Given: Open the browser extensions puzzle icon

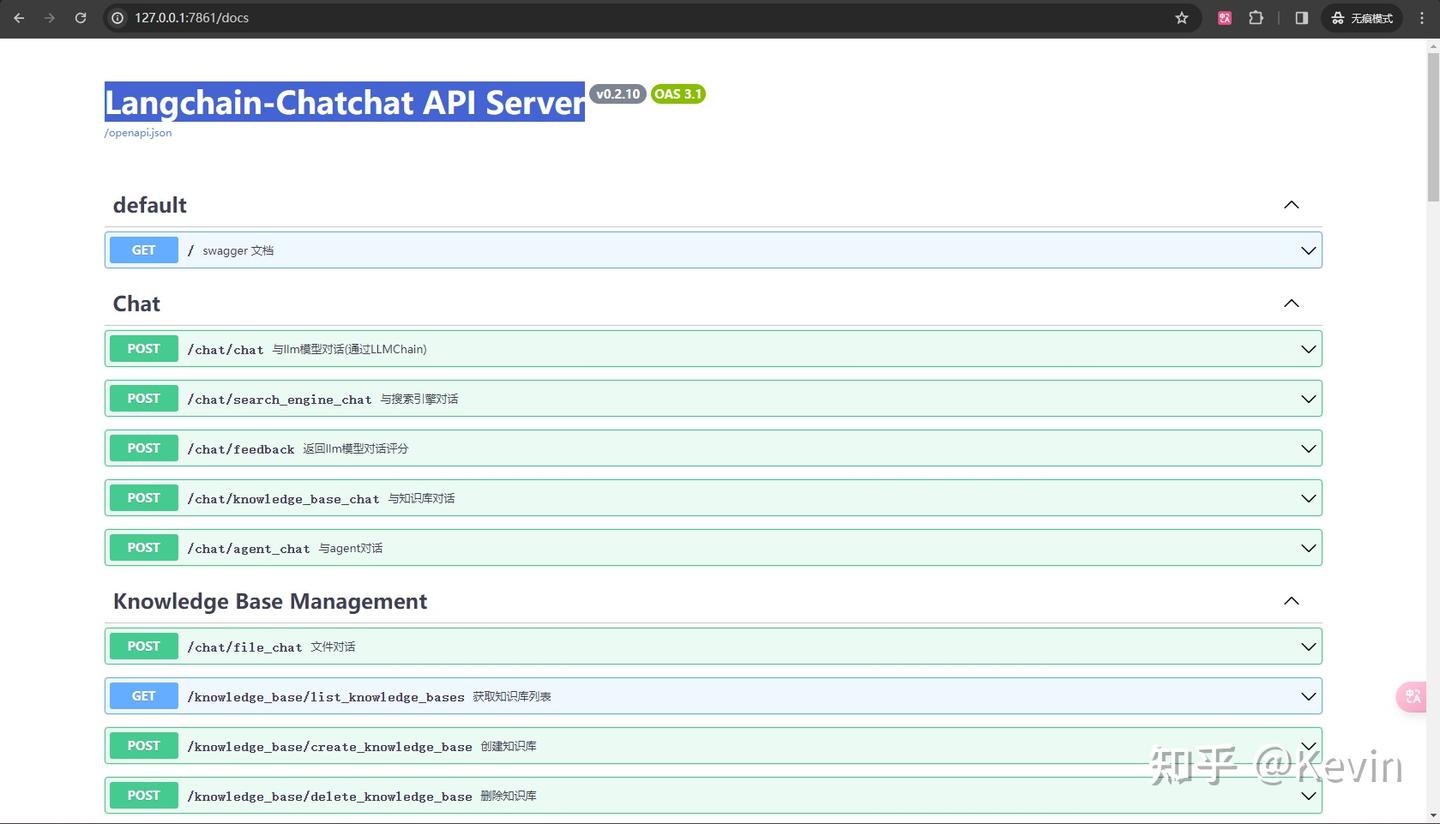Looking at the screenshot, I should (1256, 18).
